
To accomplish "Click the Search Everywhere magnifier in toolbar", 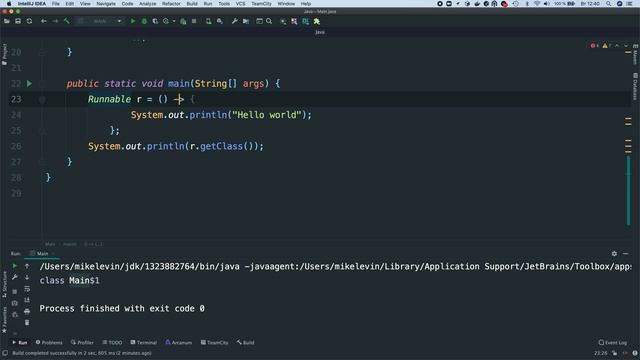I will pos(269,21).
